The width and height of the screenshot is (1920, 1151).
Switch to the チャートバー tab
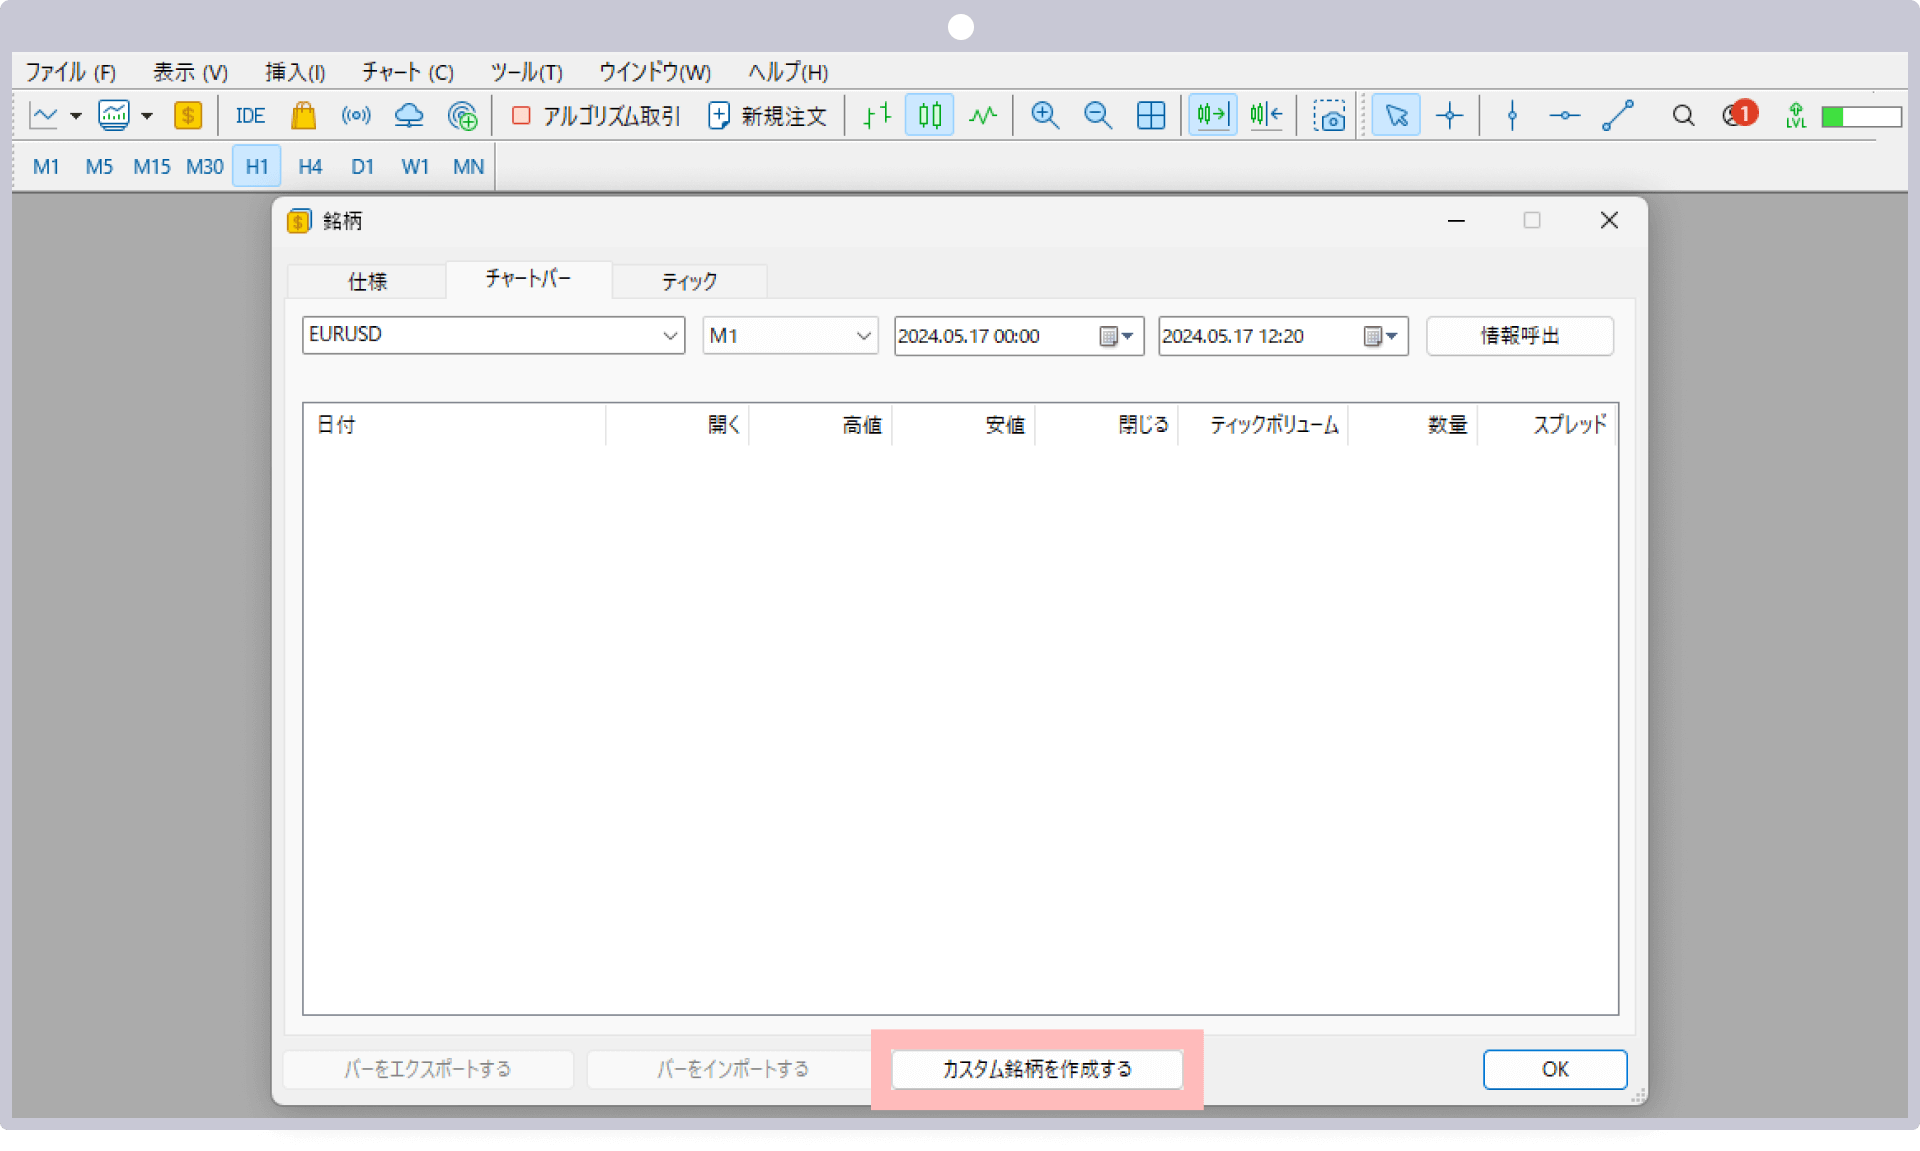pyautogui.click(x=528, y=279)
